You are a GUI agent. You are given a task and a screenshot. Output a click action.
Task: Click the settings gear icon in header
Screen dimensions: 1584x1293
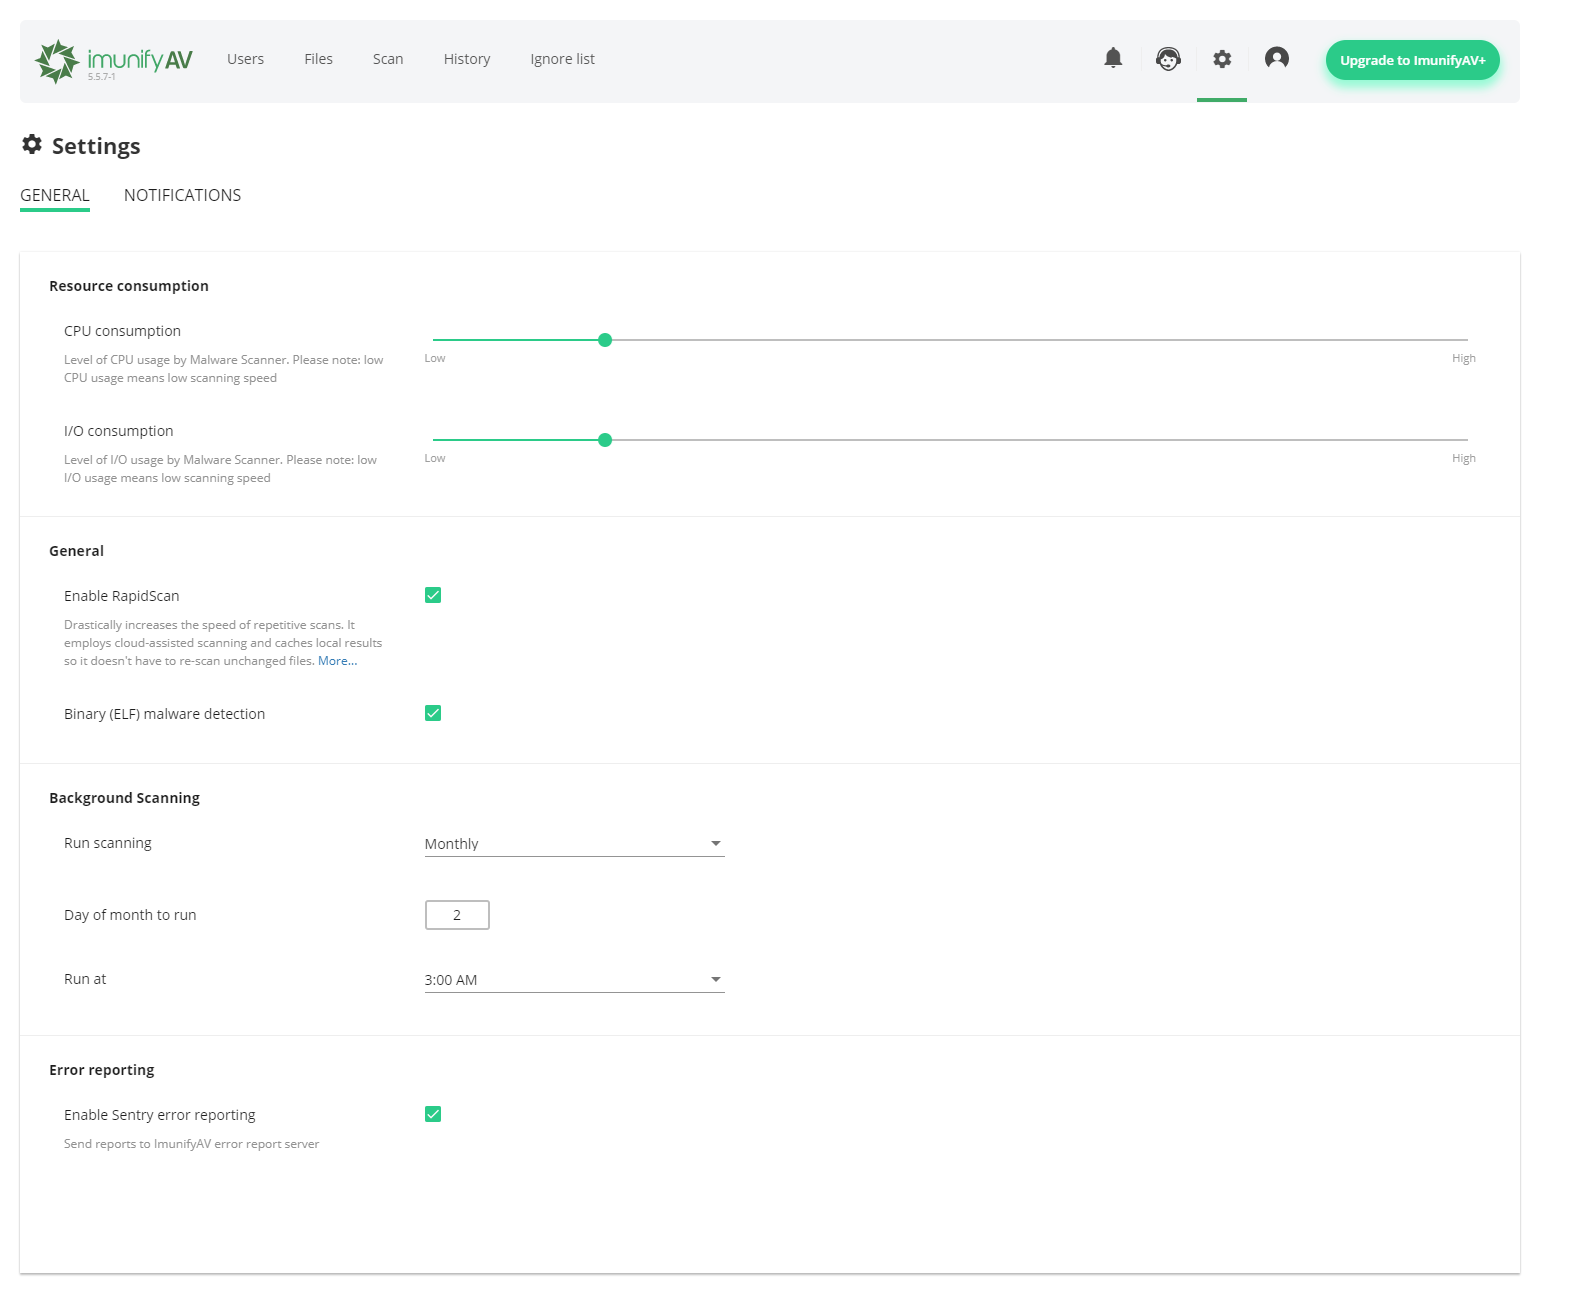[1222, 59]
